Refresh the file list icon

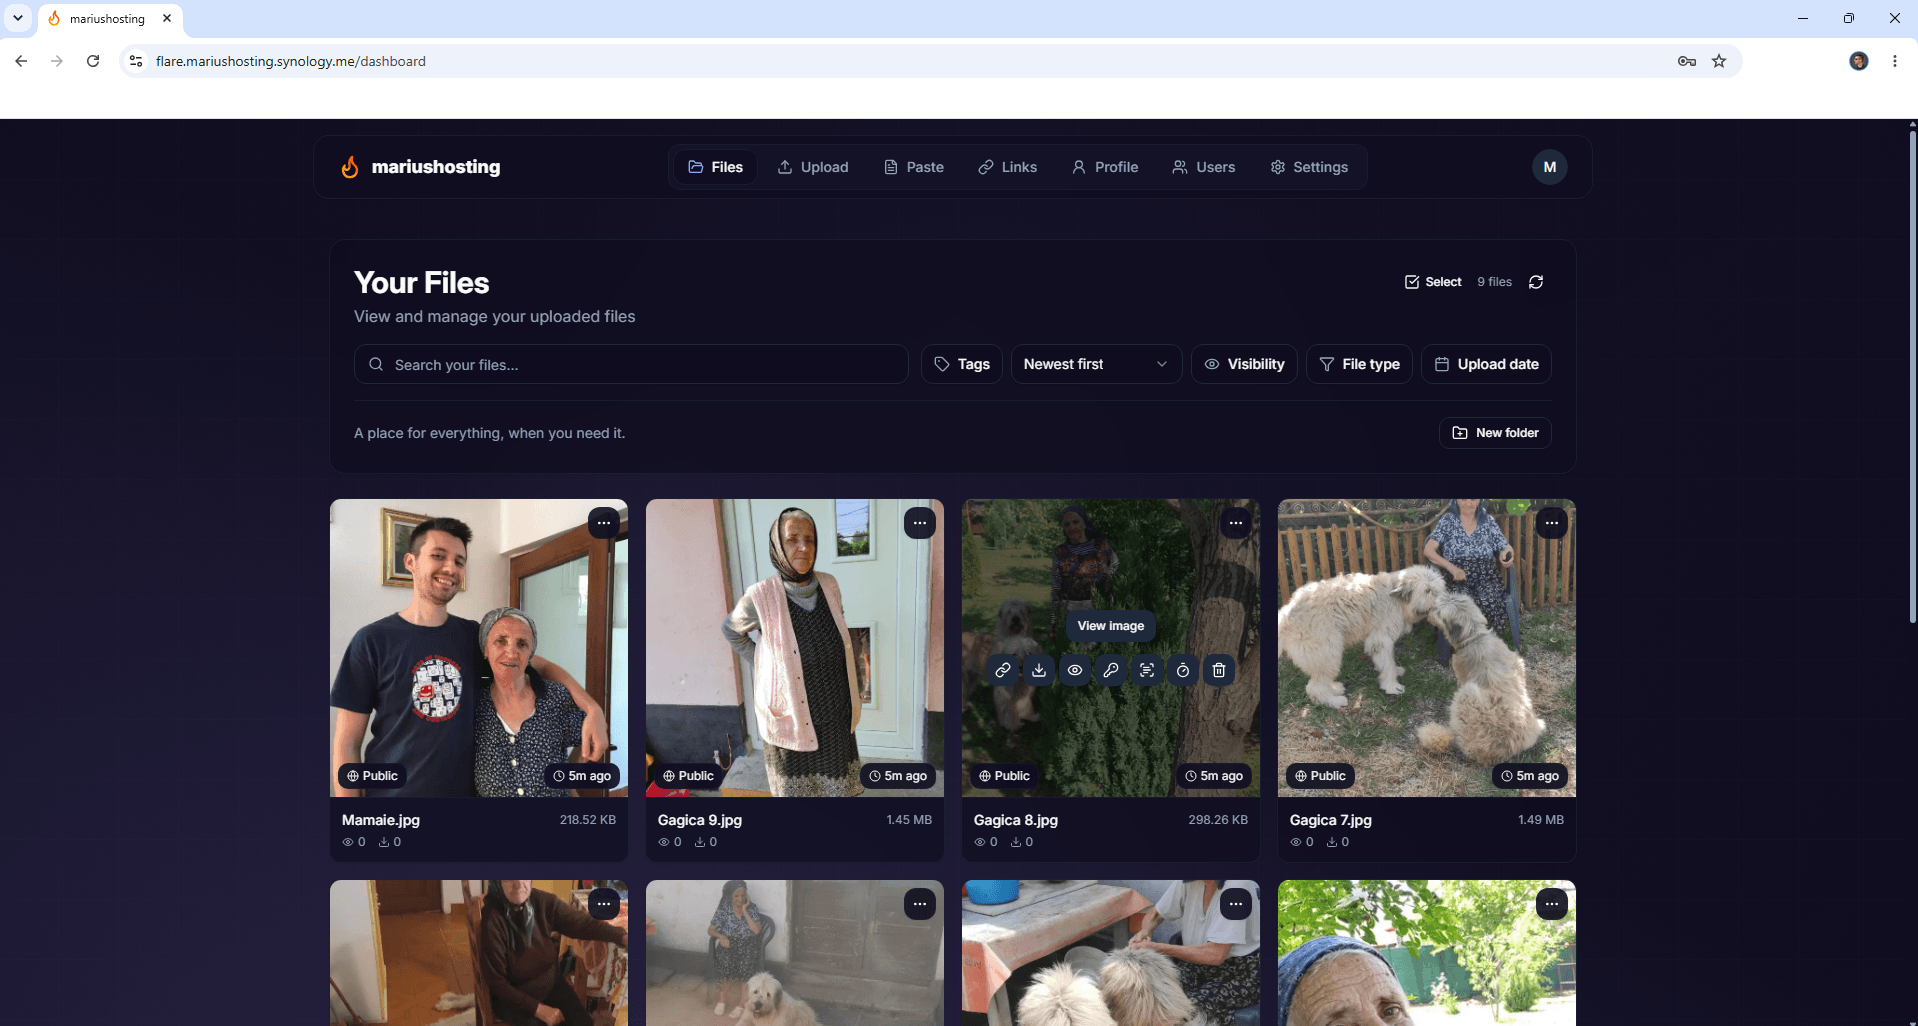[1536, 282]
